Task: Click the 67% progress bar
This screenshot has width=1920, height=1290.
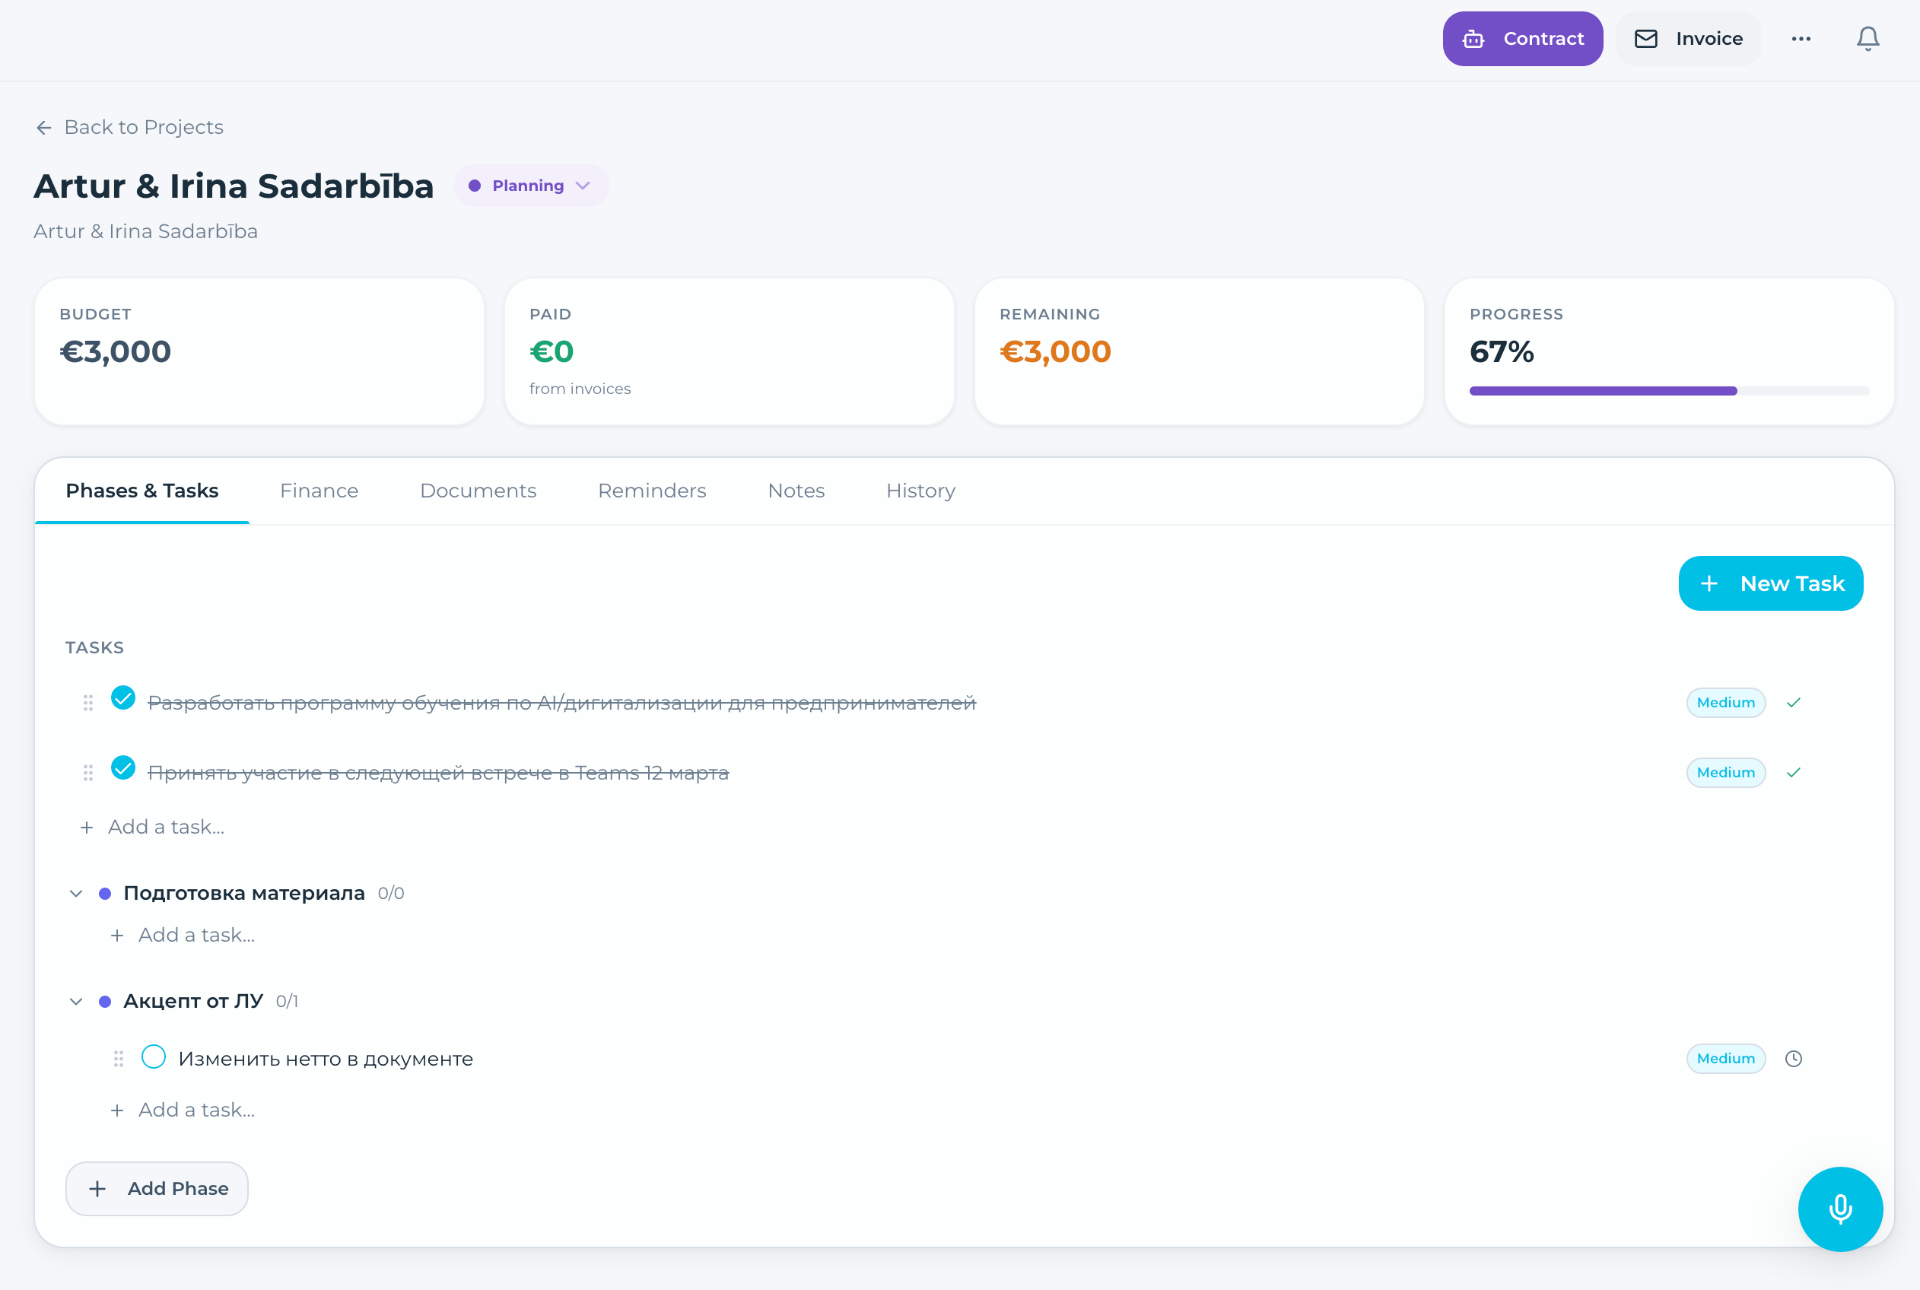Action: point(1669,391)
